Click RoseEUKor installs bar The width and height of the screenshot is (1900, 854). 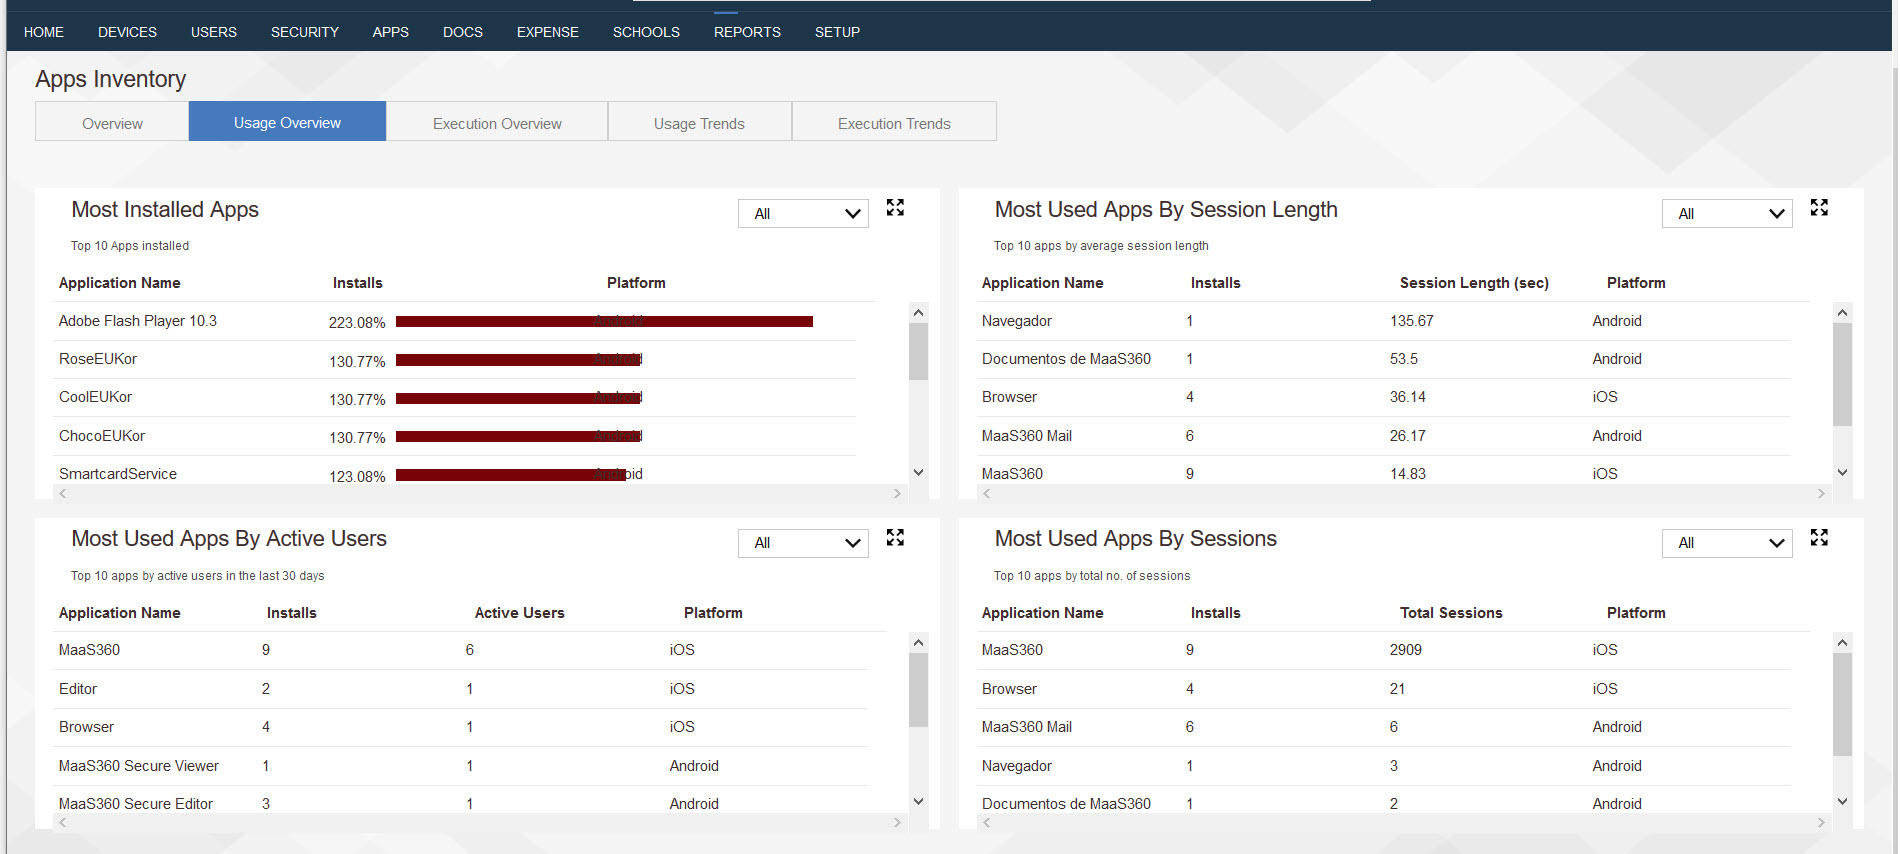518,359
